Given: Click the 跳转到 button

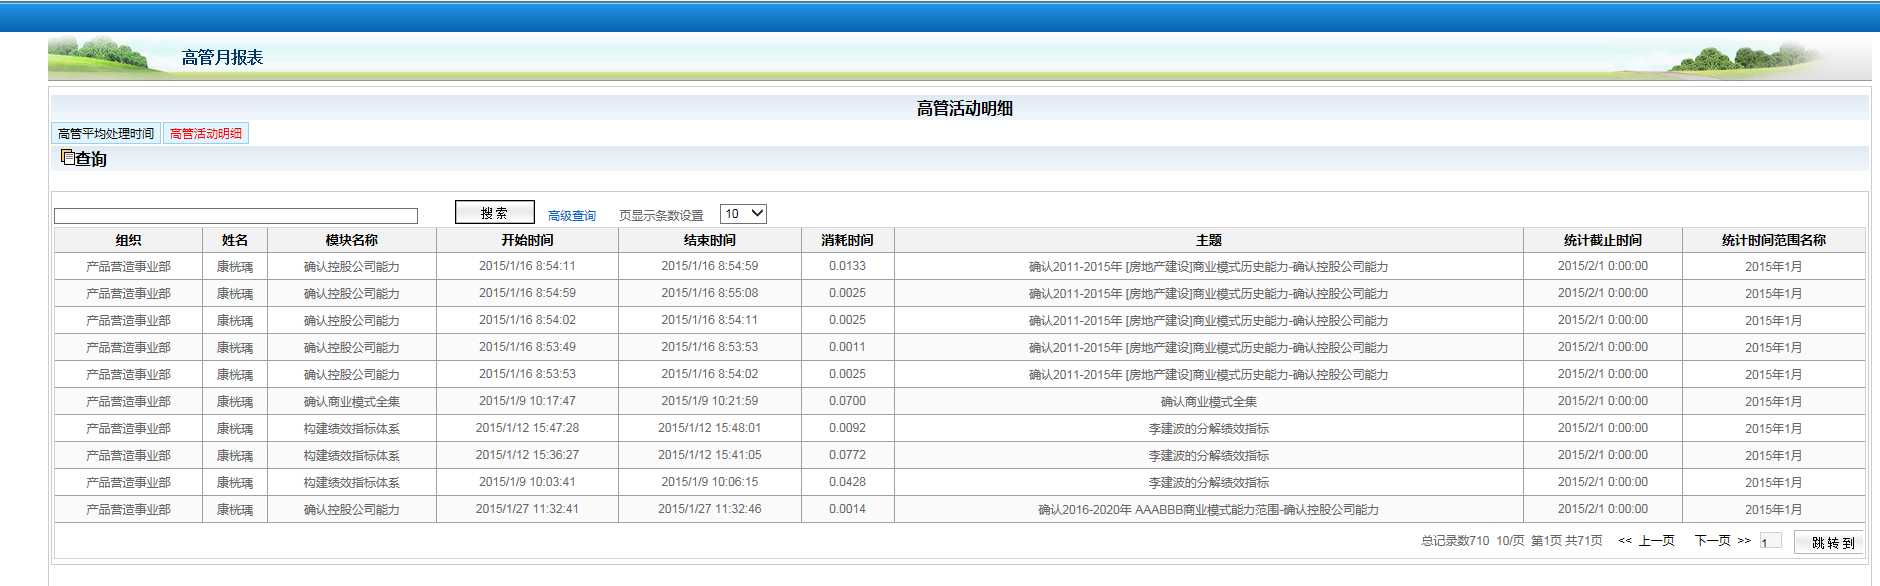Looking at the screenshot, I should [1829, 542].
